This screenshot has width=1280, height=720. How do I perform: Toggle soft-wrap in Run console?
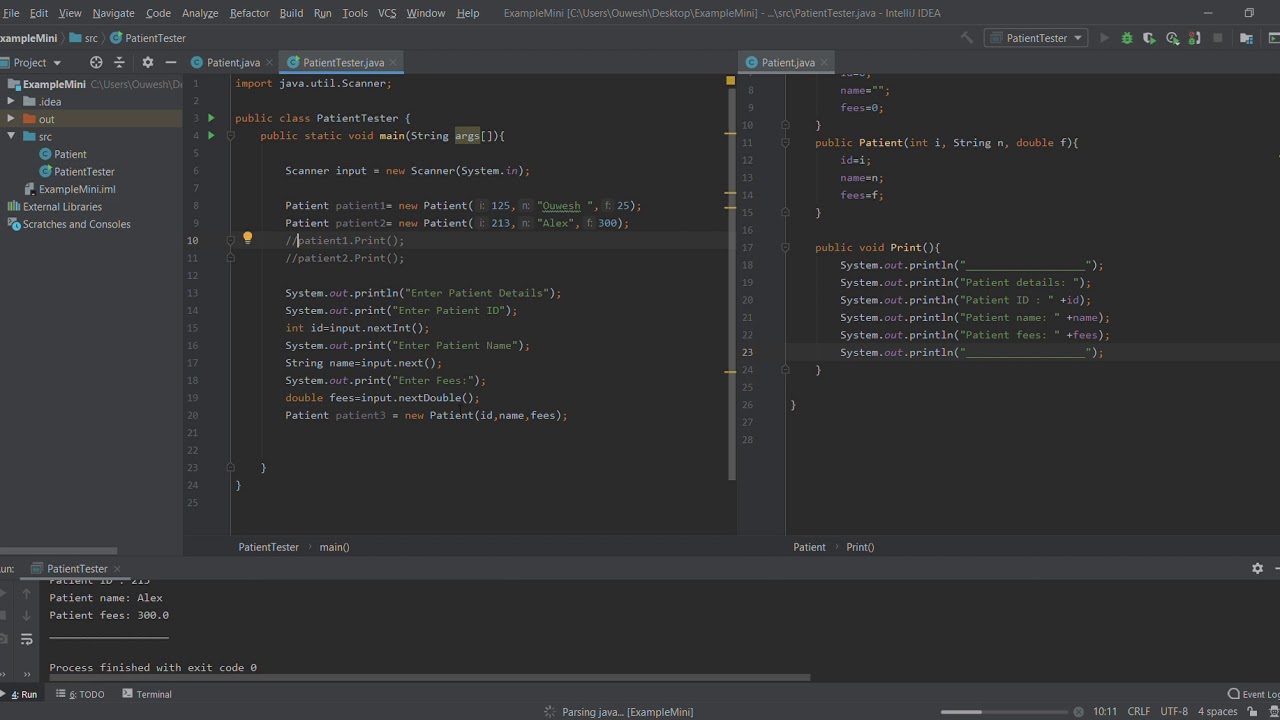[27, 639]
